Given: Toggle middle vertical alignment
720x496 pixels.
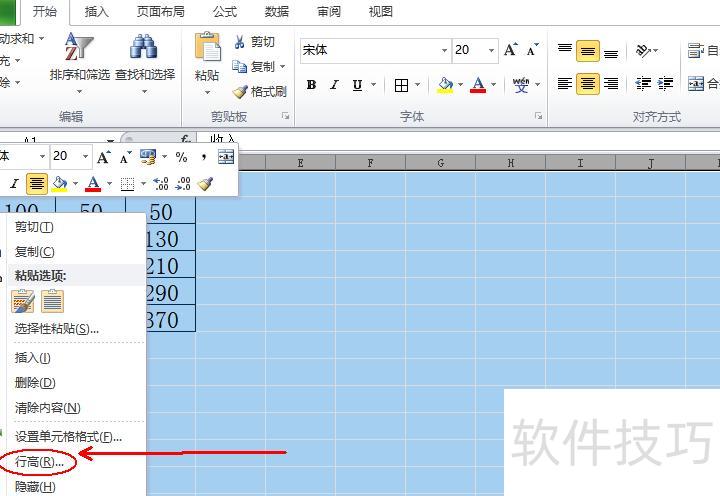Looking at the screenshot, I should pos(588,51).
